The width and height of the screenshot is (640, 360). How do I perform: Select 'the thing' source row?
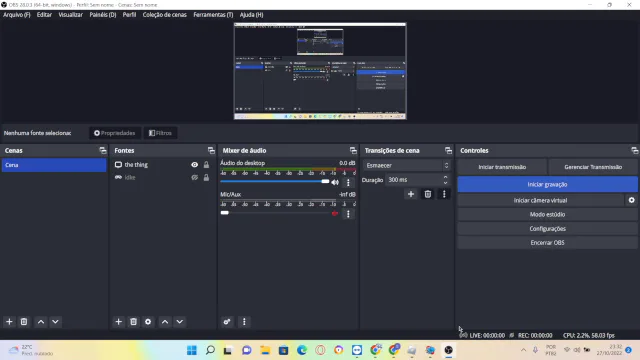[x=162, y=164]
